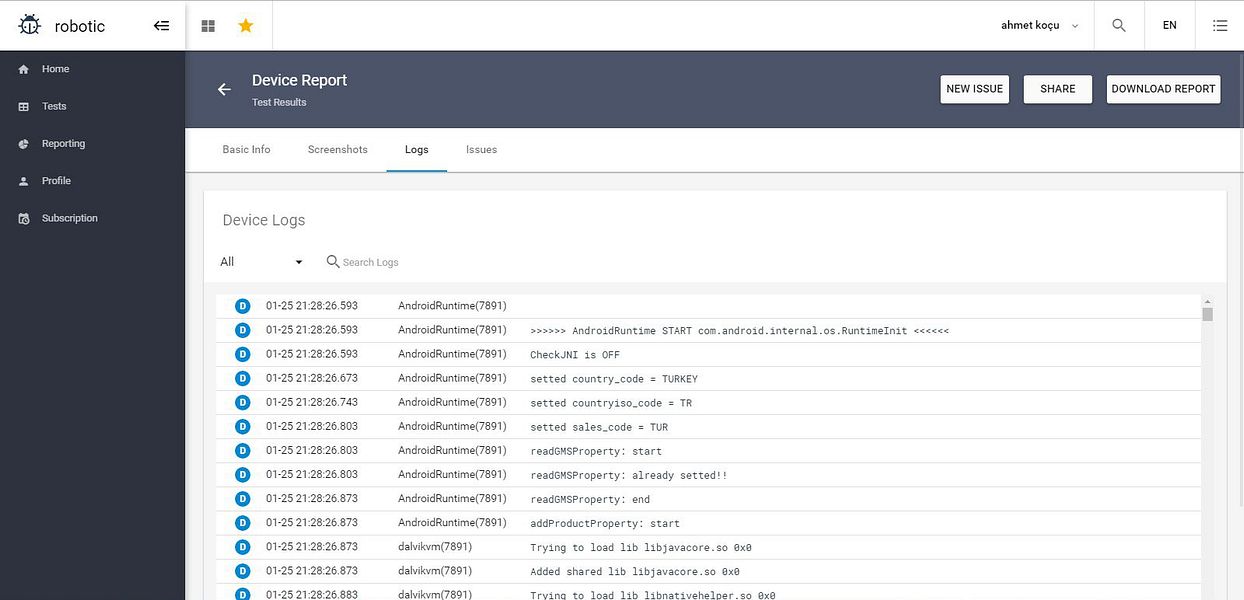The width and height of the screenshot is (1244, 600).
Task: Select 'readGMSProperty: end' log message
Action: (590, 499)
